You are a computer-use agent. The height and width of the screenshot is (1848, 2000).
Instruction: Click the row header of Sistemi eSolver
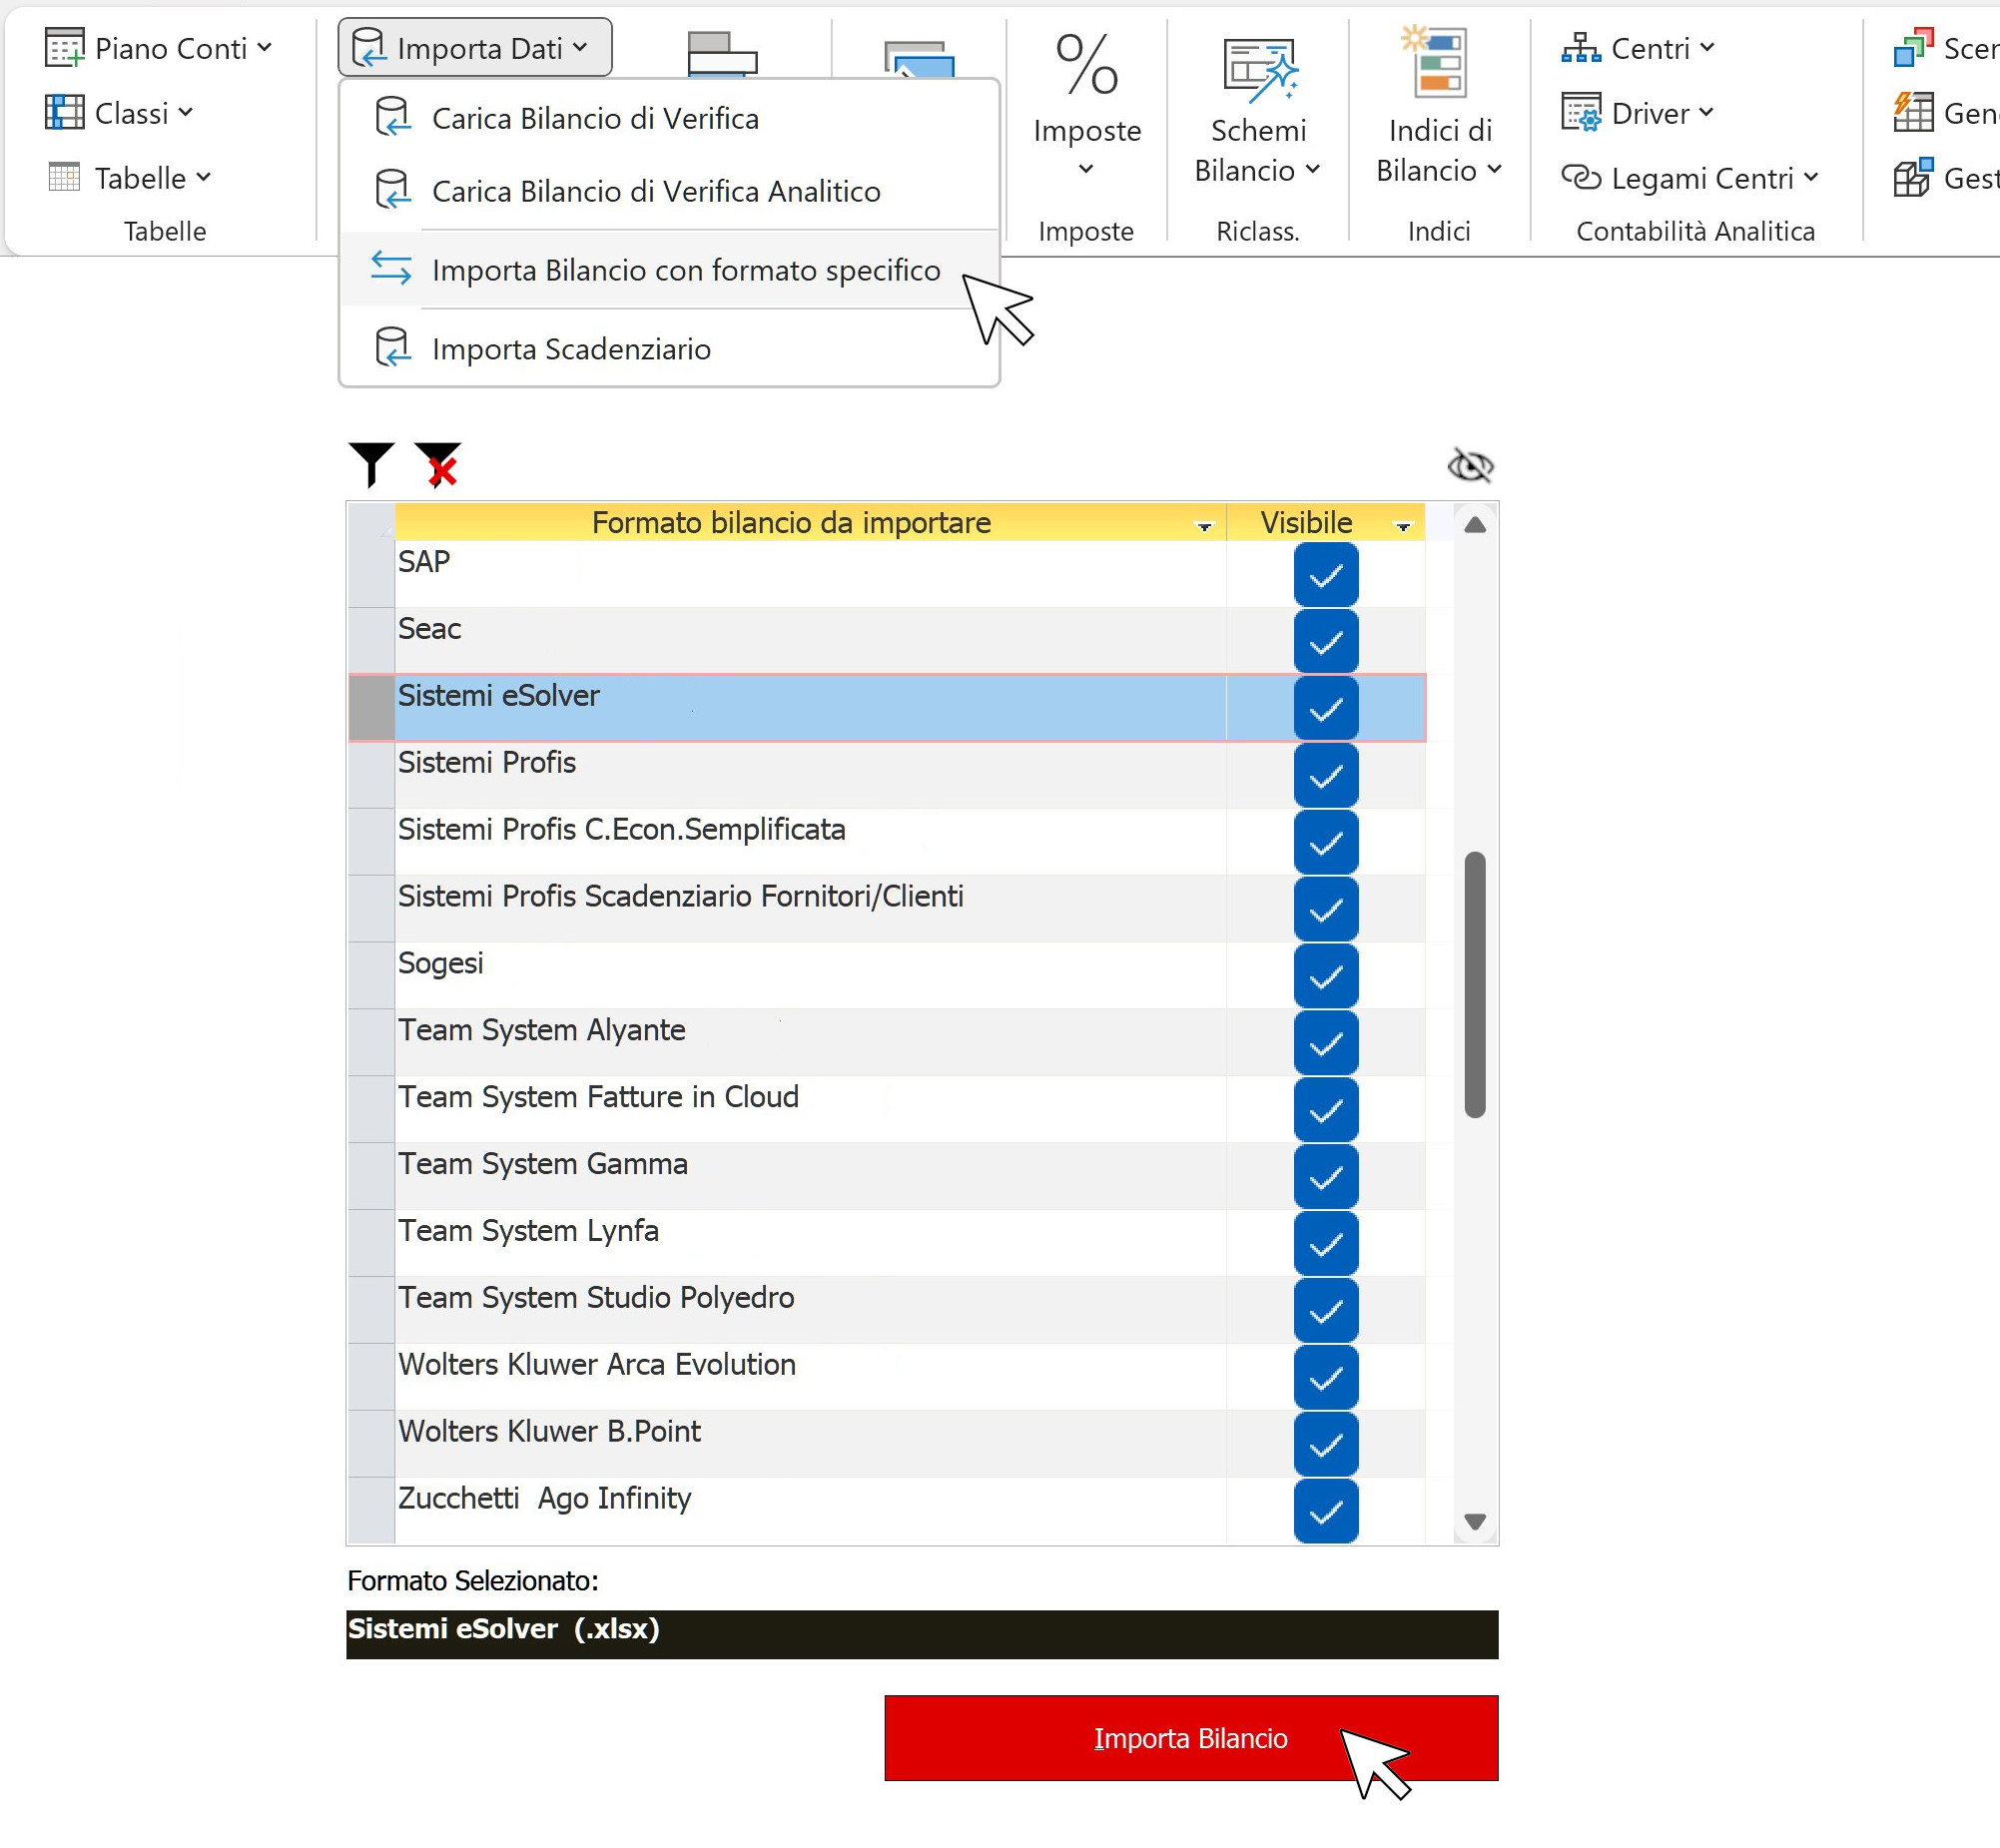pos(371,708)
